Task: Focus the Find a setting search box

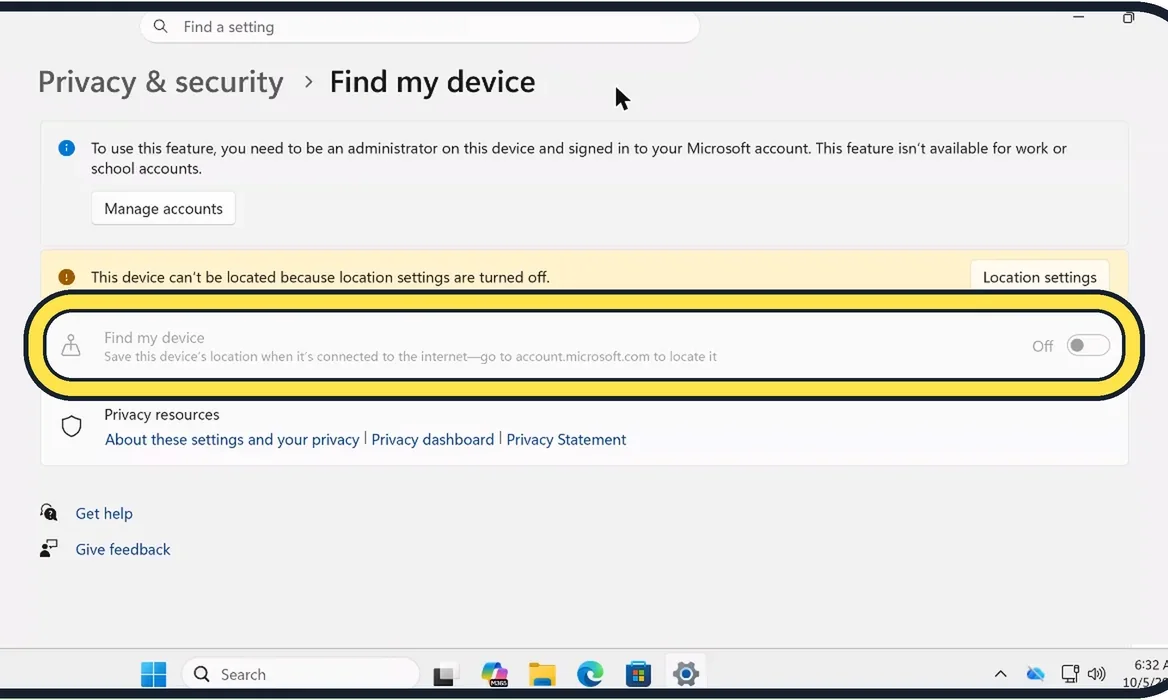Action: pos(419,27)
